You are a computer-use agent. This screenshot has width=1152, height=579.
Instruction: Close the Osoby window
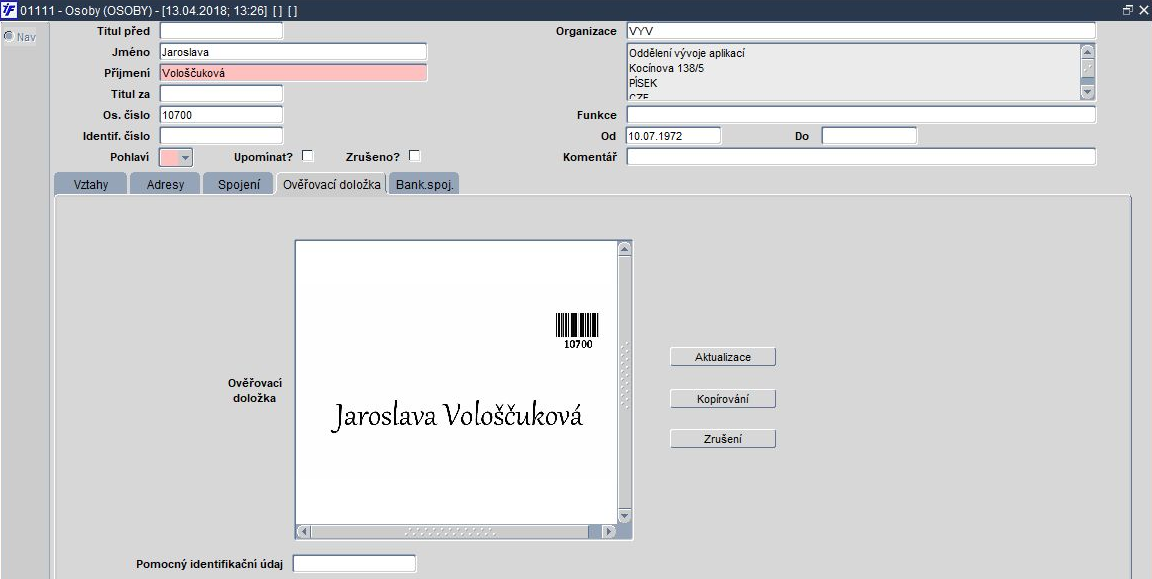pyautogui.click(x=1143, y=10)
